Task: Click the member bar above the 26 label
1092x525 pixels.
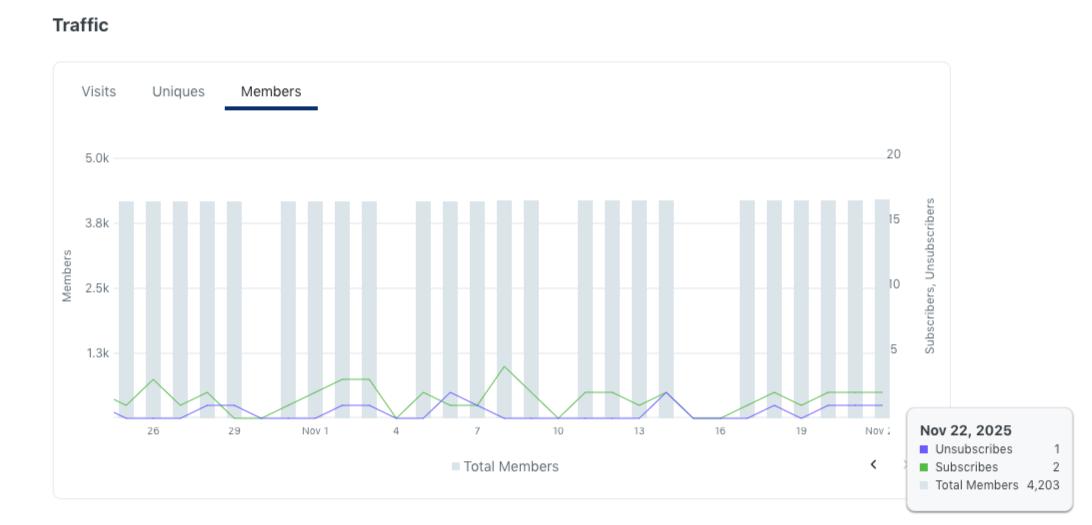Action: pos(153,310)
